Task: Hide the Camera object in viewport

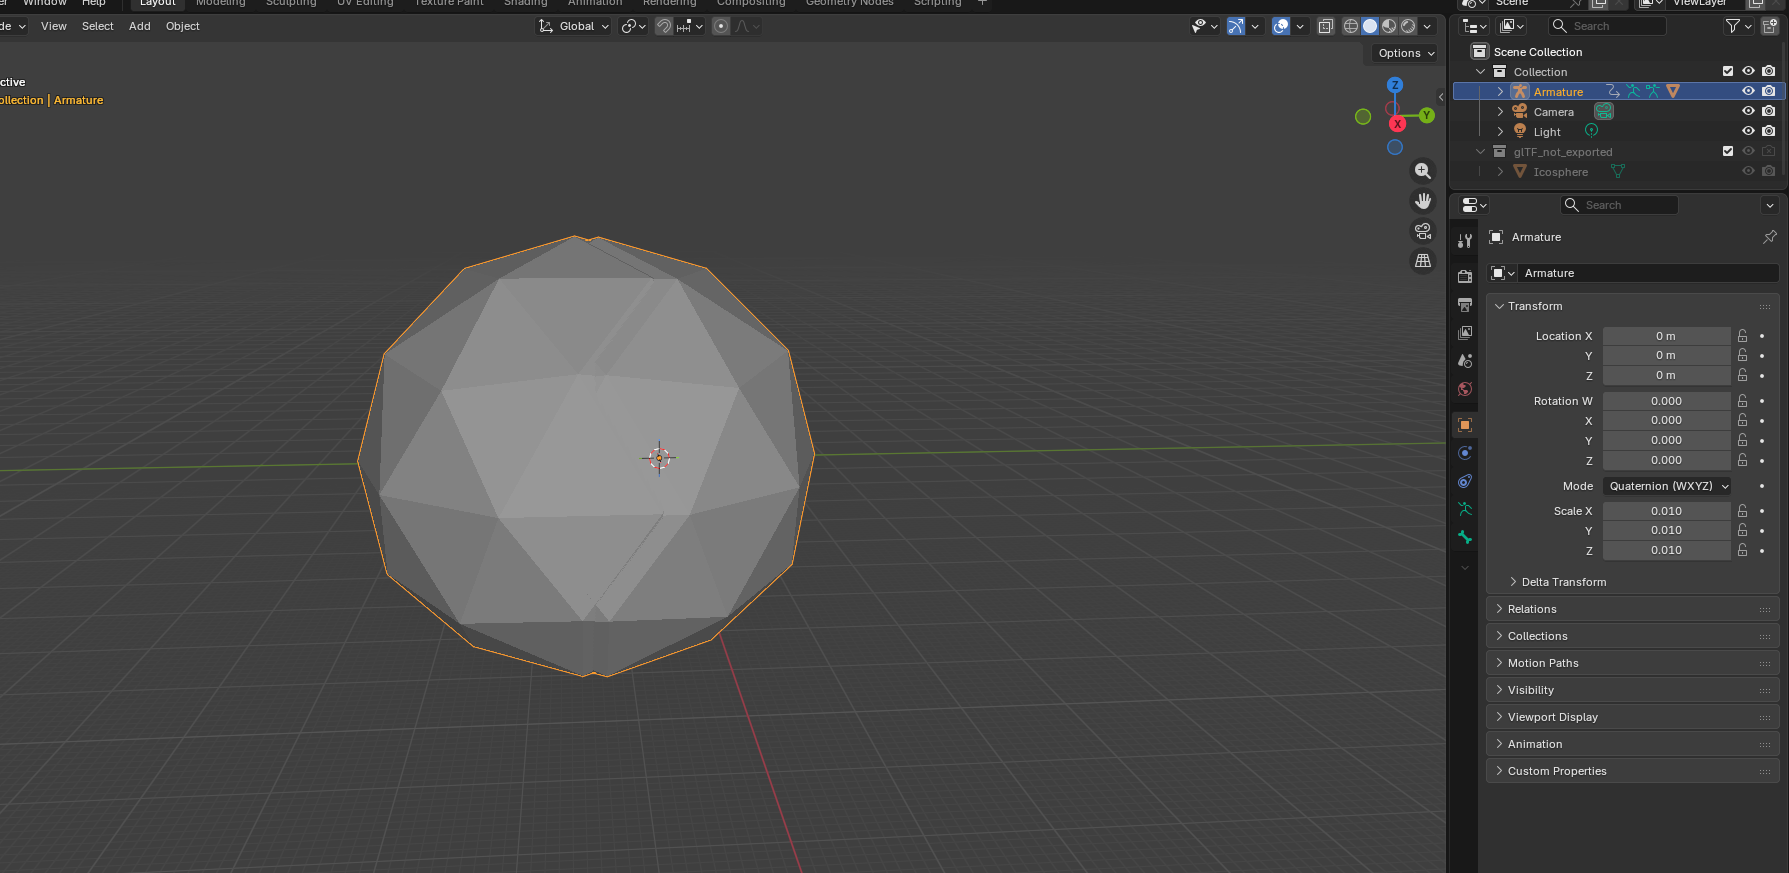Action: [x=1748, y=112]
